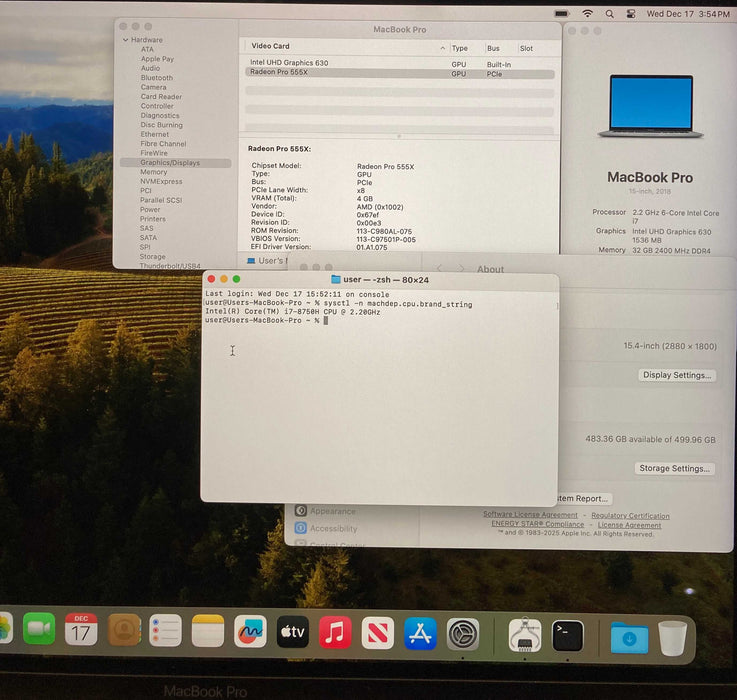Click User's MacBook path item in System Information
This screenshot has height=700, width=737.
tap(267, 260)
